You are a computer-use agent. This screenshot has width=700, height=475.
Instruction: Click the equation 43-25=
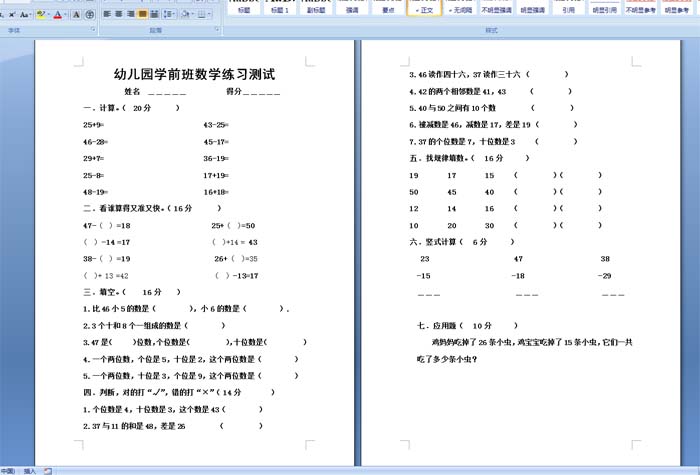coord(216,125)
